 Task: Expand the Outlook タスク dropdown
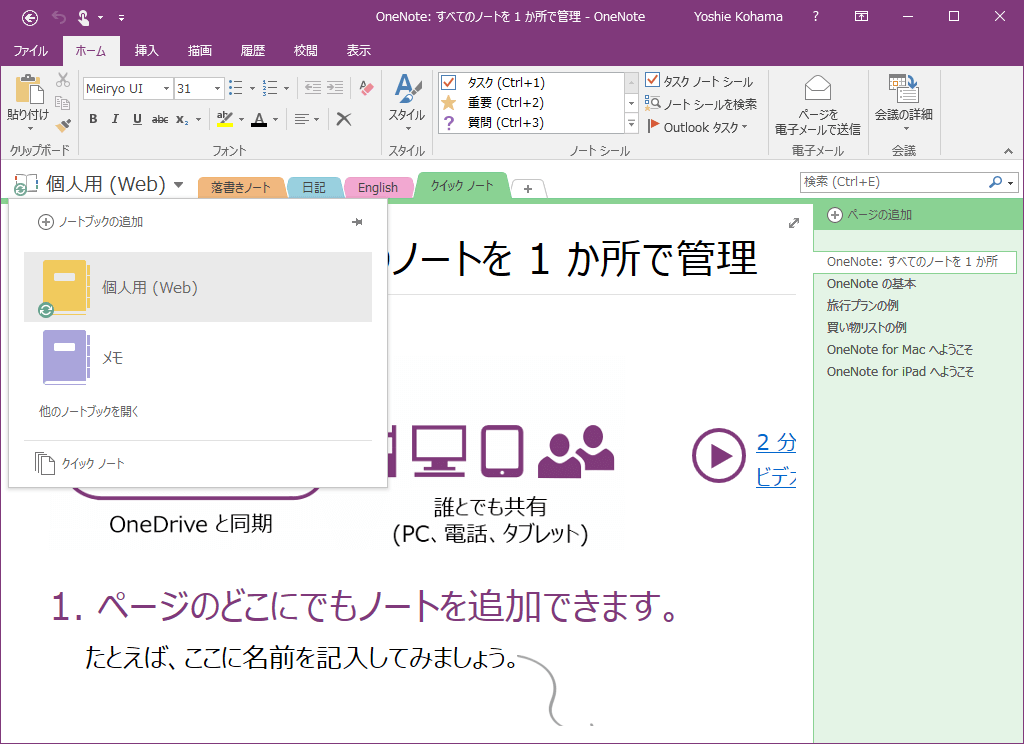tap(744, 127)
